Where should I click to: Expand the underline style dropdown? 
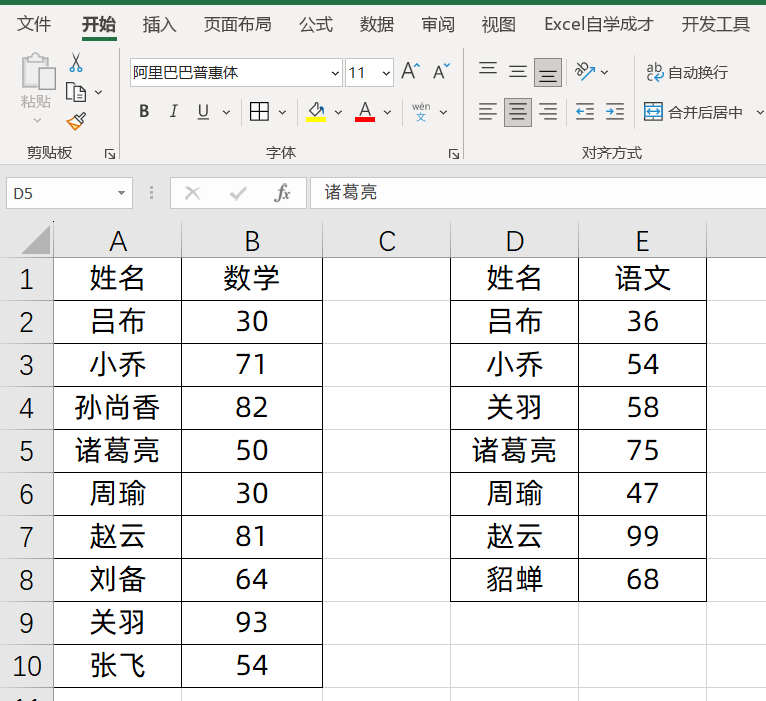coord(226,112)
